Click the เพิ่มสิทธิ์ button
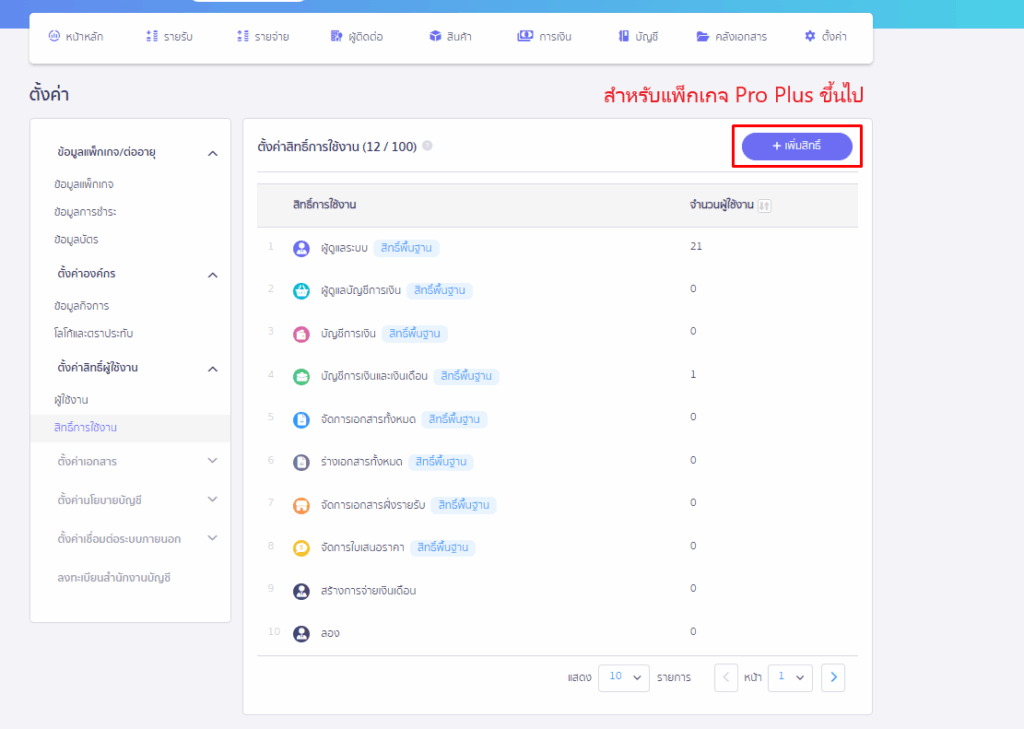This screenshot has height=729, width=1024. pos(797,146)
